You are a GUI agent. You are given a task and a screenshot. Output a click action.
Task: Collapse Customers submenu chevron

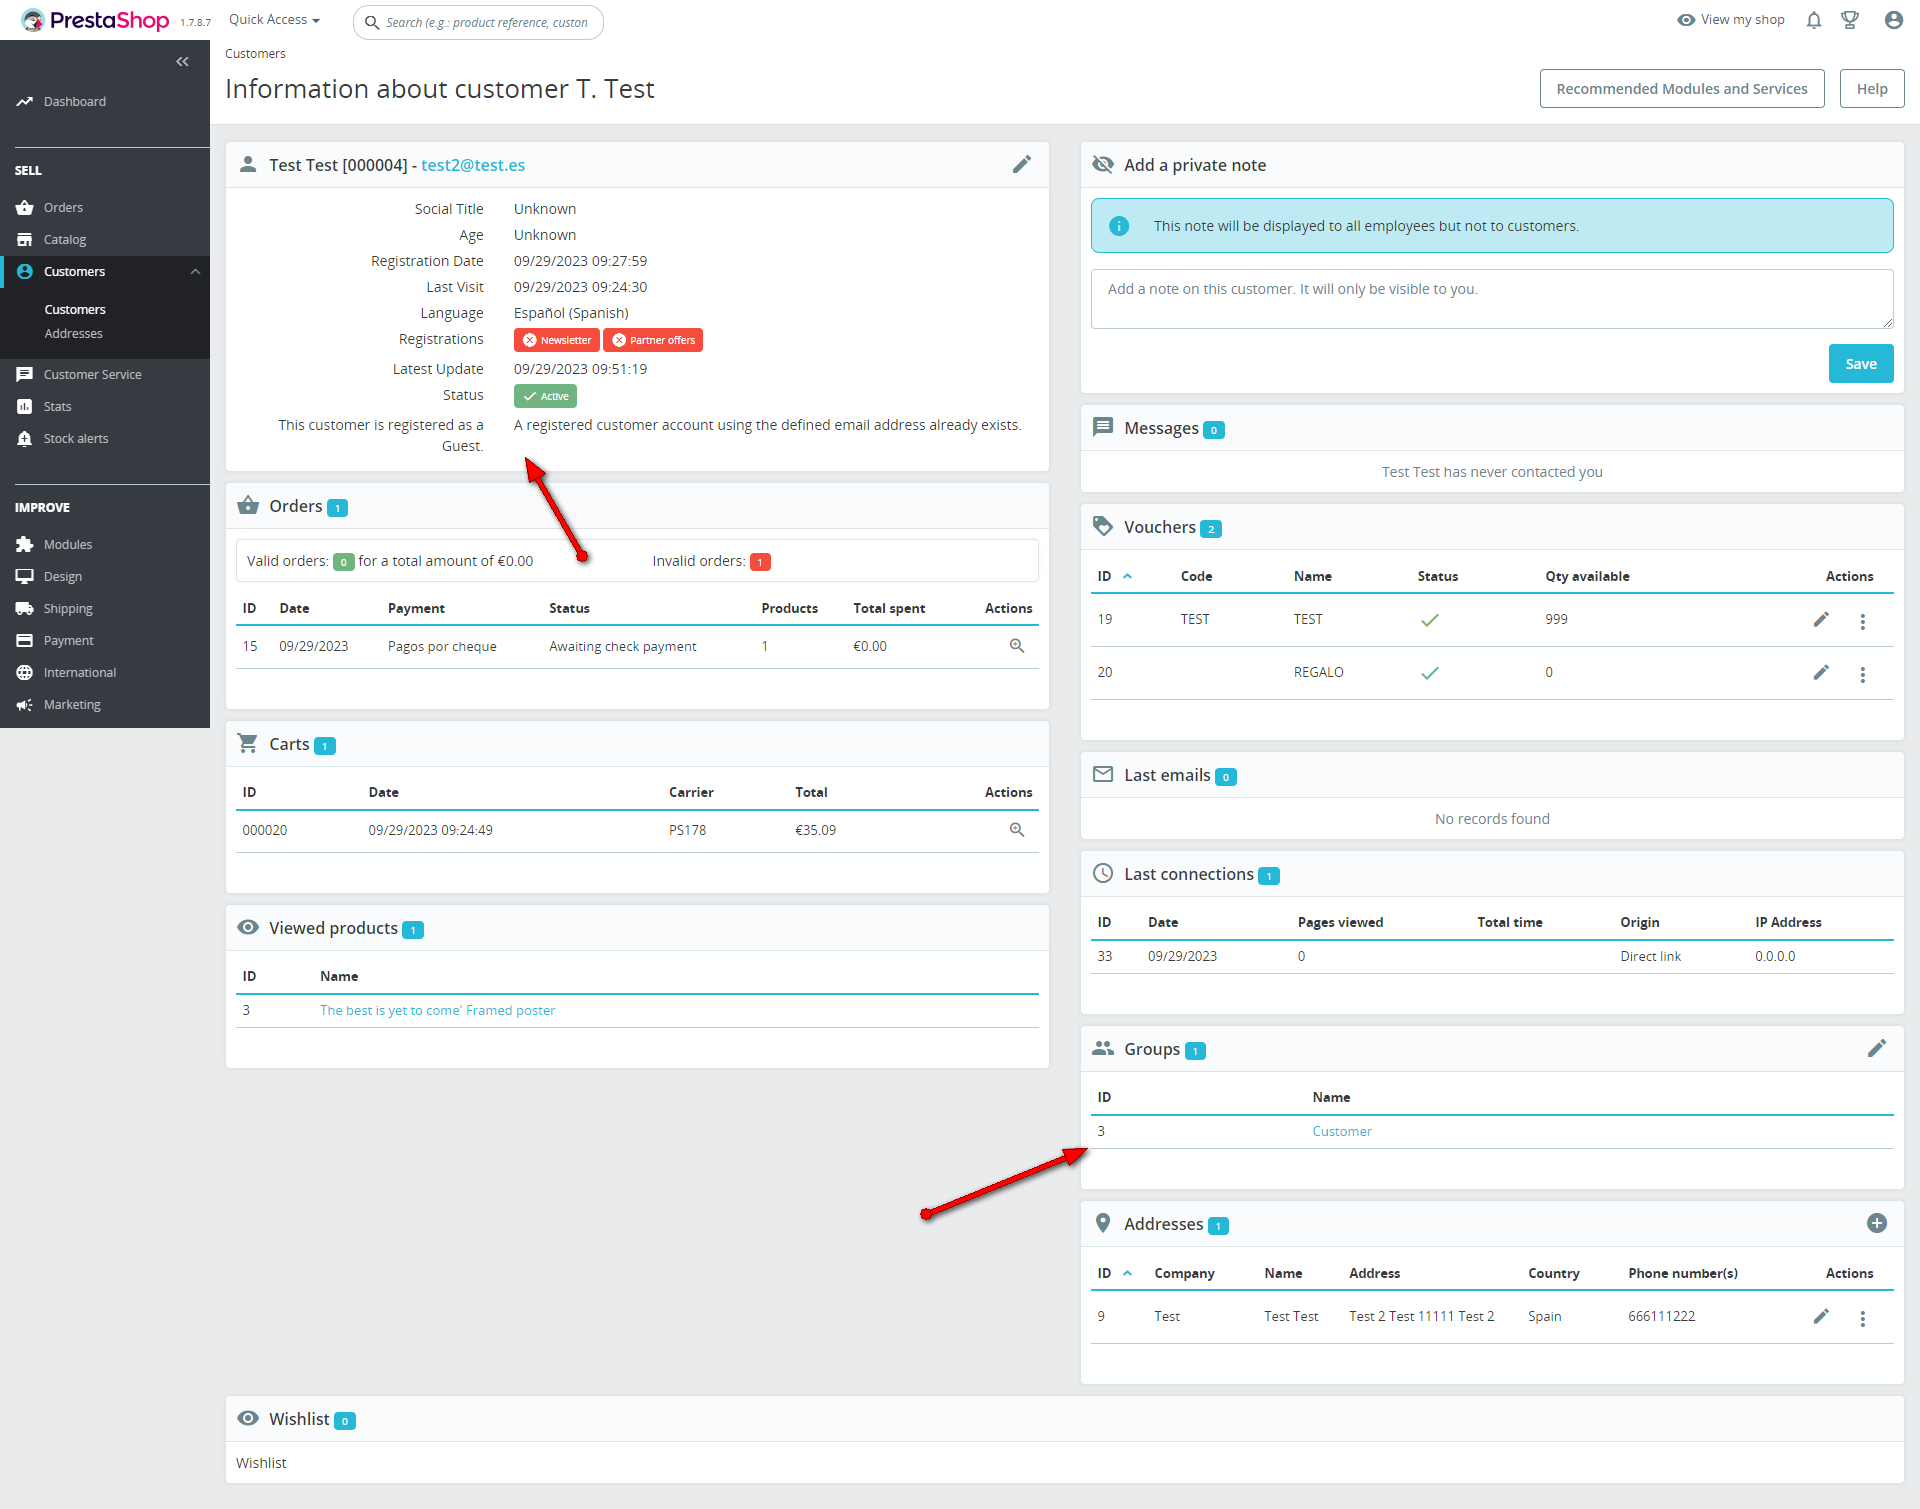[195, 272]
